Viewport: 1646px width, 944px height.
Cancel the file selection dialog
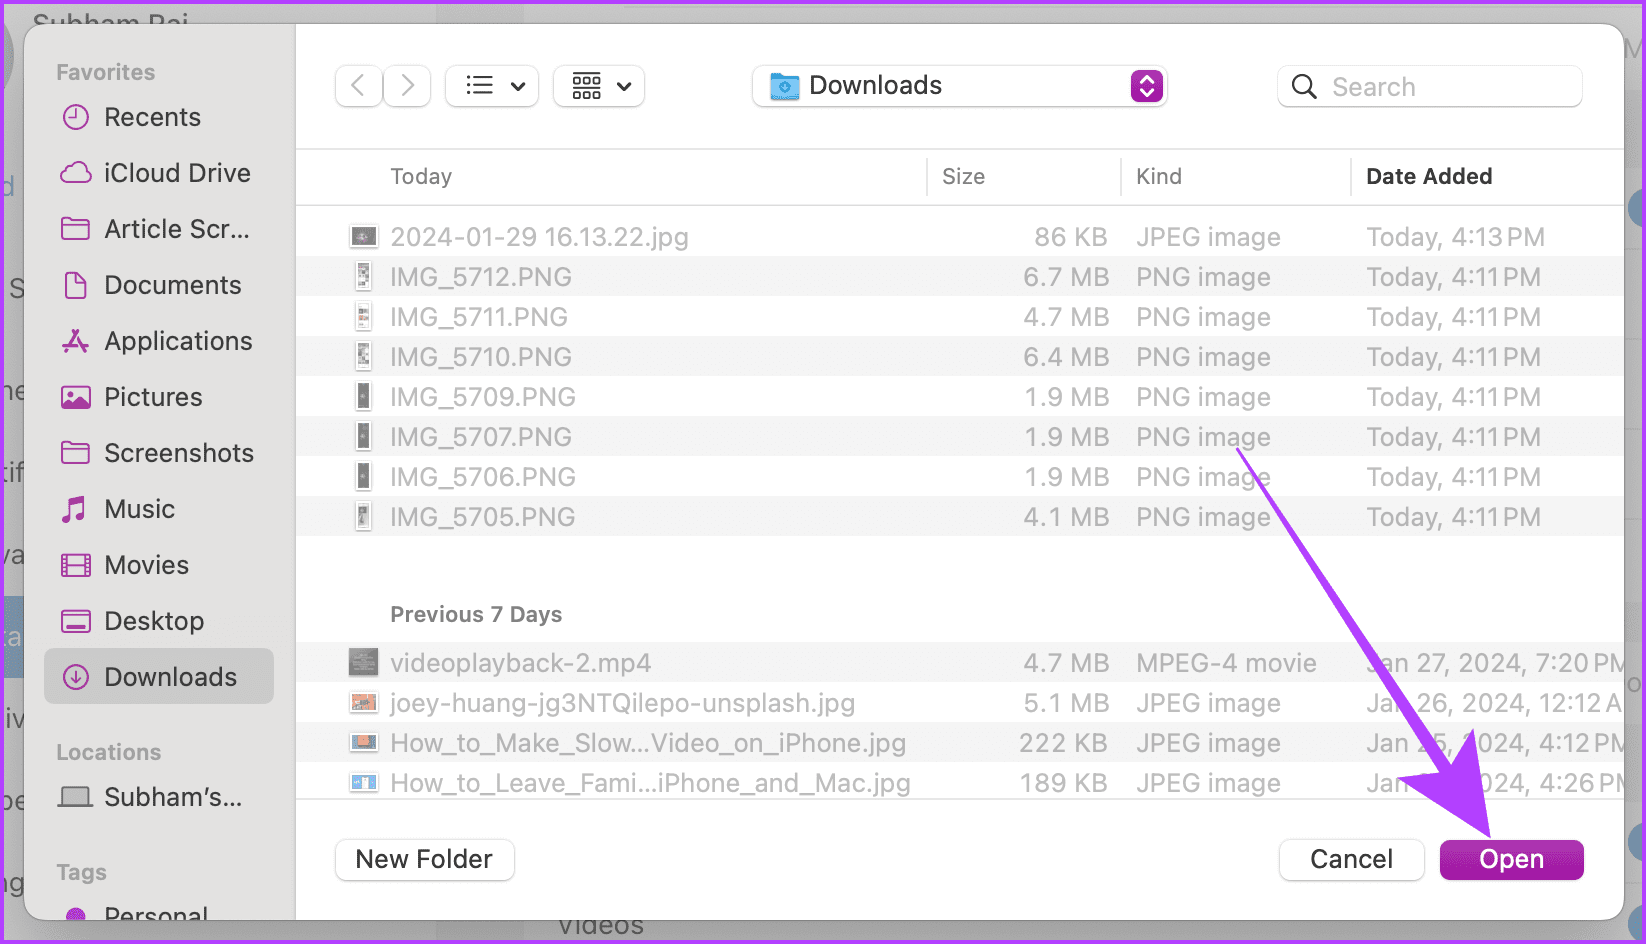1351,859
